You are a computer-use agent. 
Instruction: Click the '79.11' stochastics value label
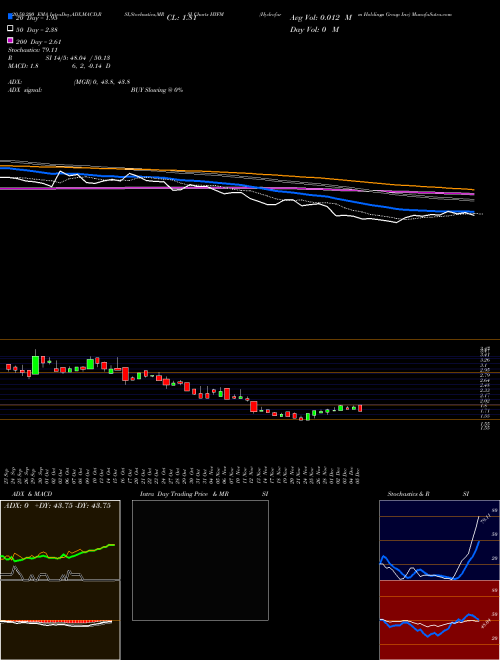pos(485,519)
